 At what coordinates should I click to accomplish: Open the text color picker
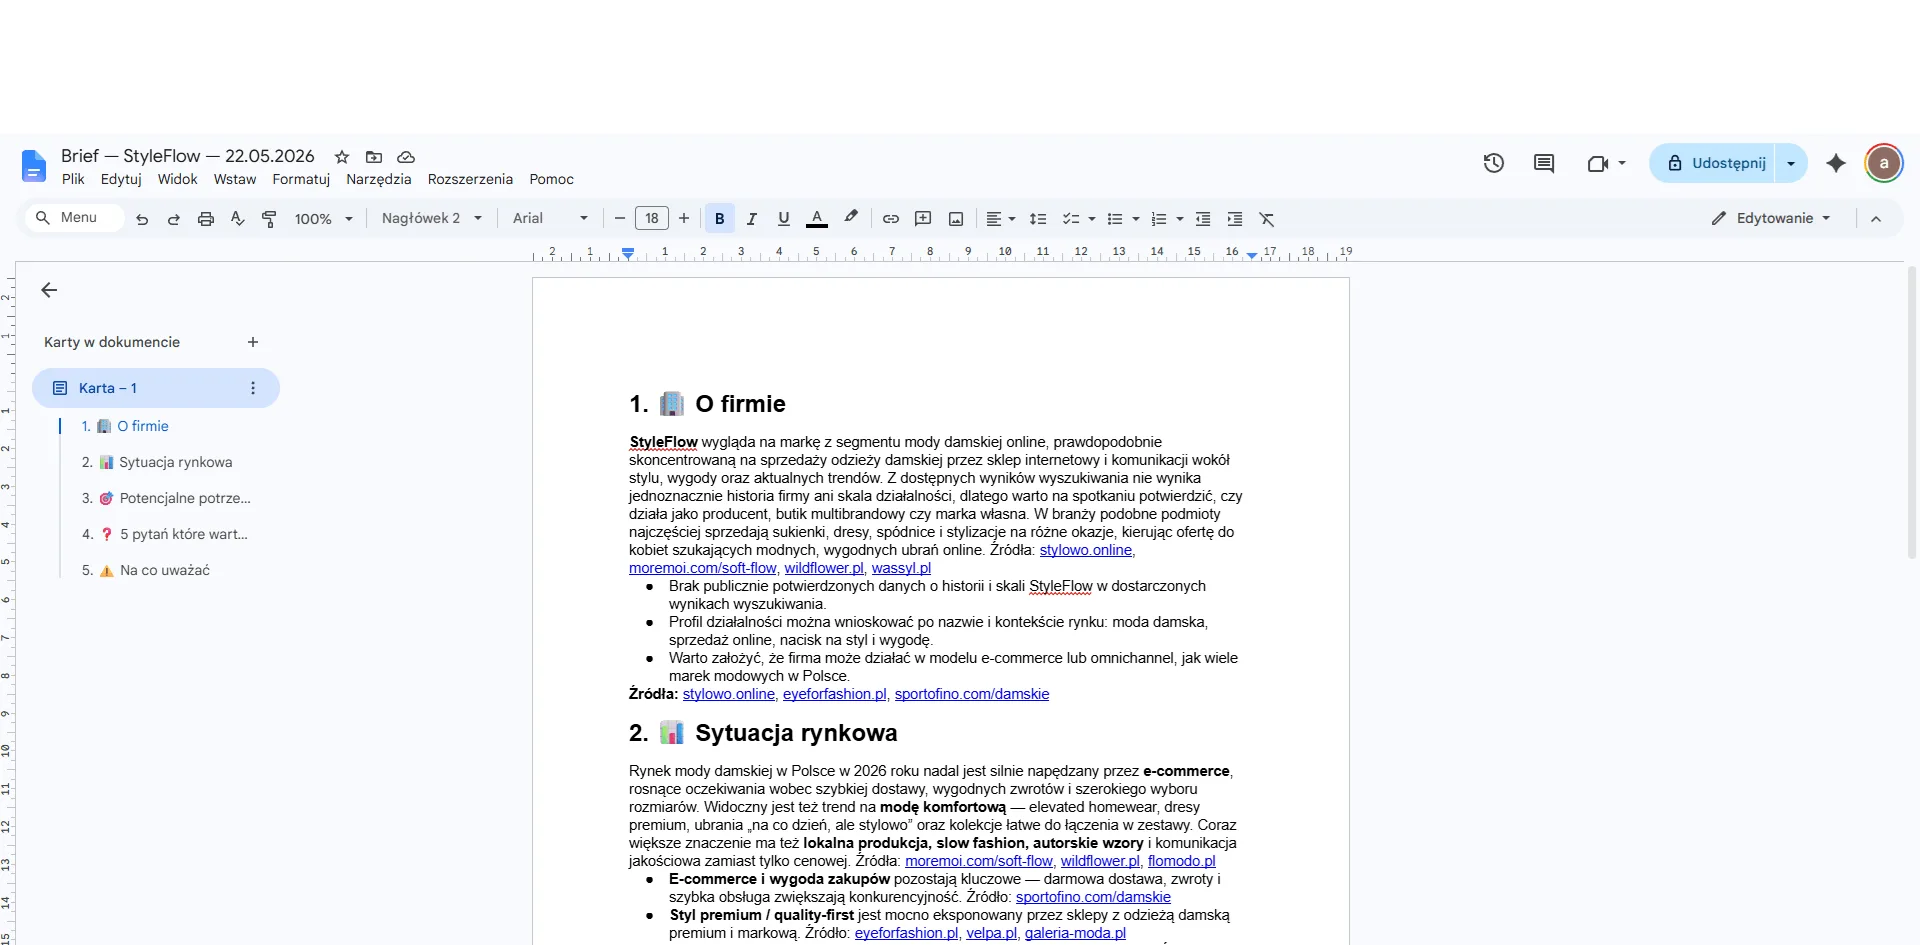coord(817,219)
